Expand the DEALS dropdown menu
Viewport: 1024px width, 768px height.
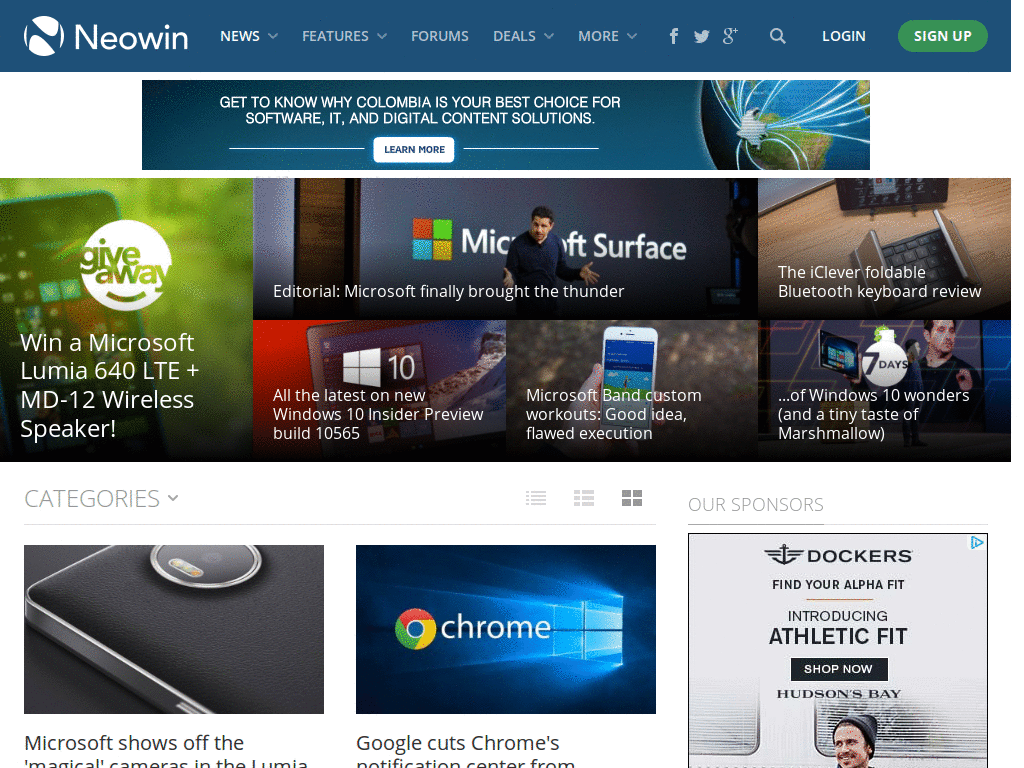(523, 36)
